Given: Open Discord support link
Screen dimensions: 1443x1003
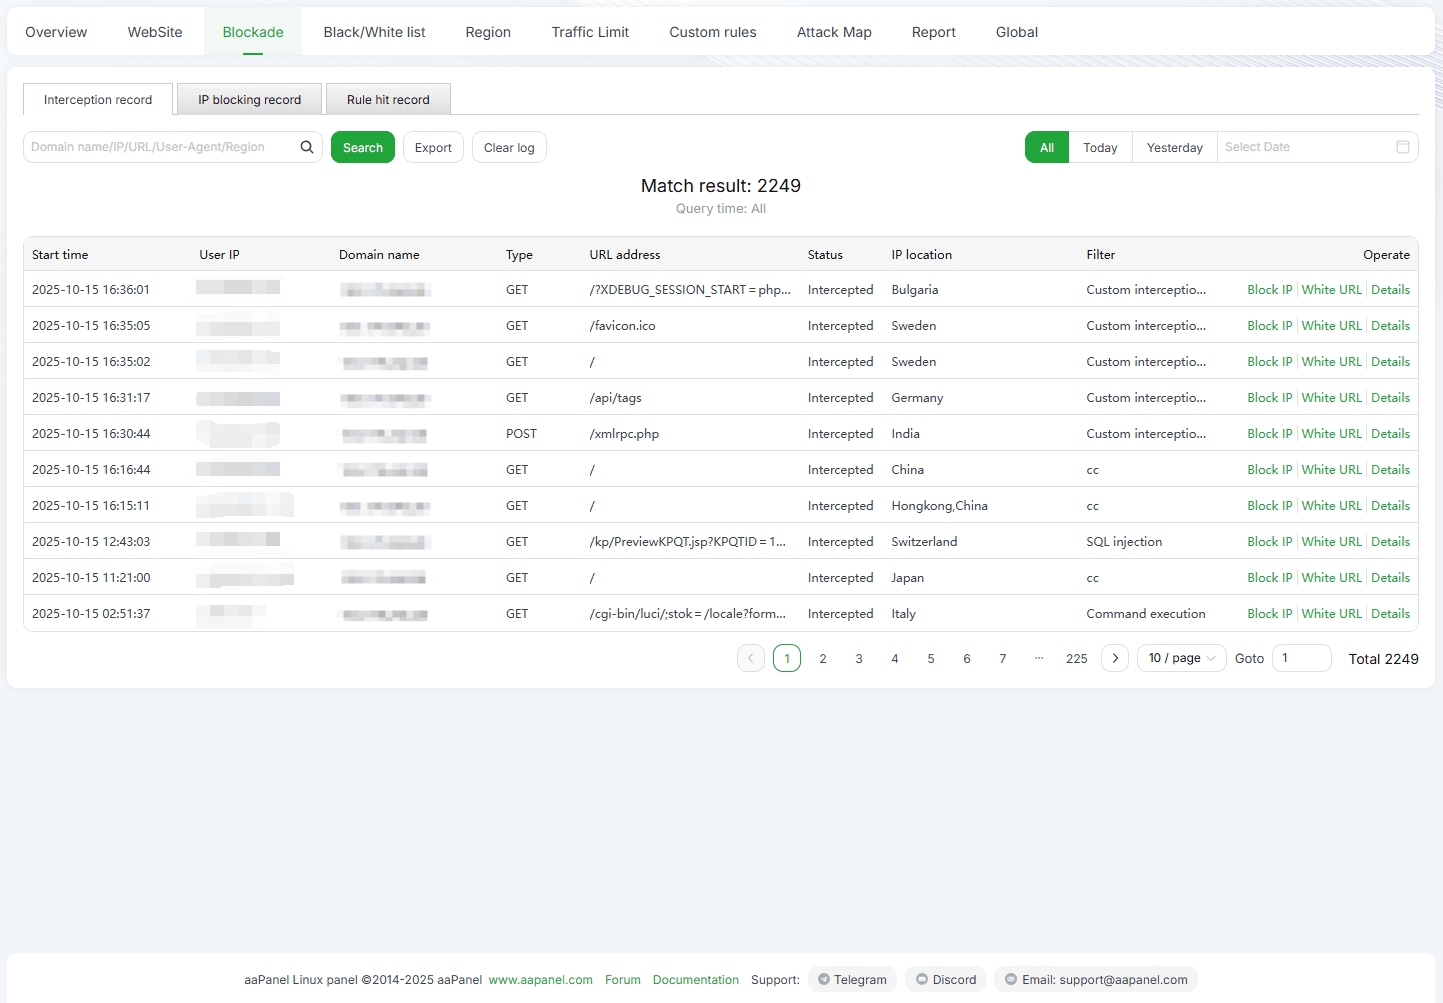Looking at the screenshot, I should pyautogui.click(x=946, y=980).
